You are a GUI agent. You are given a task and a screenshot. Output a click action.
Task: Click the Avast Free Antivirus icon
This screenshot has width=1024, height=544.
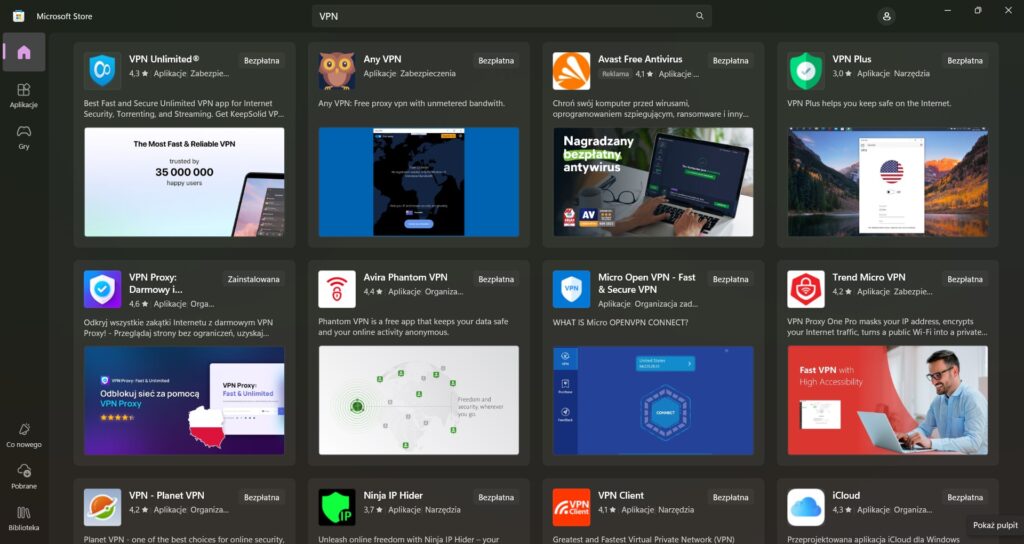pos(571,71)
